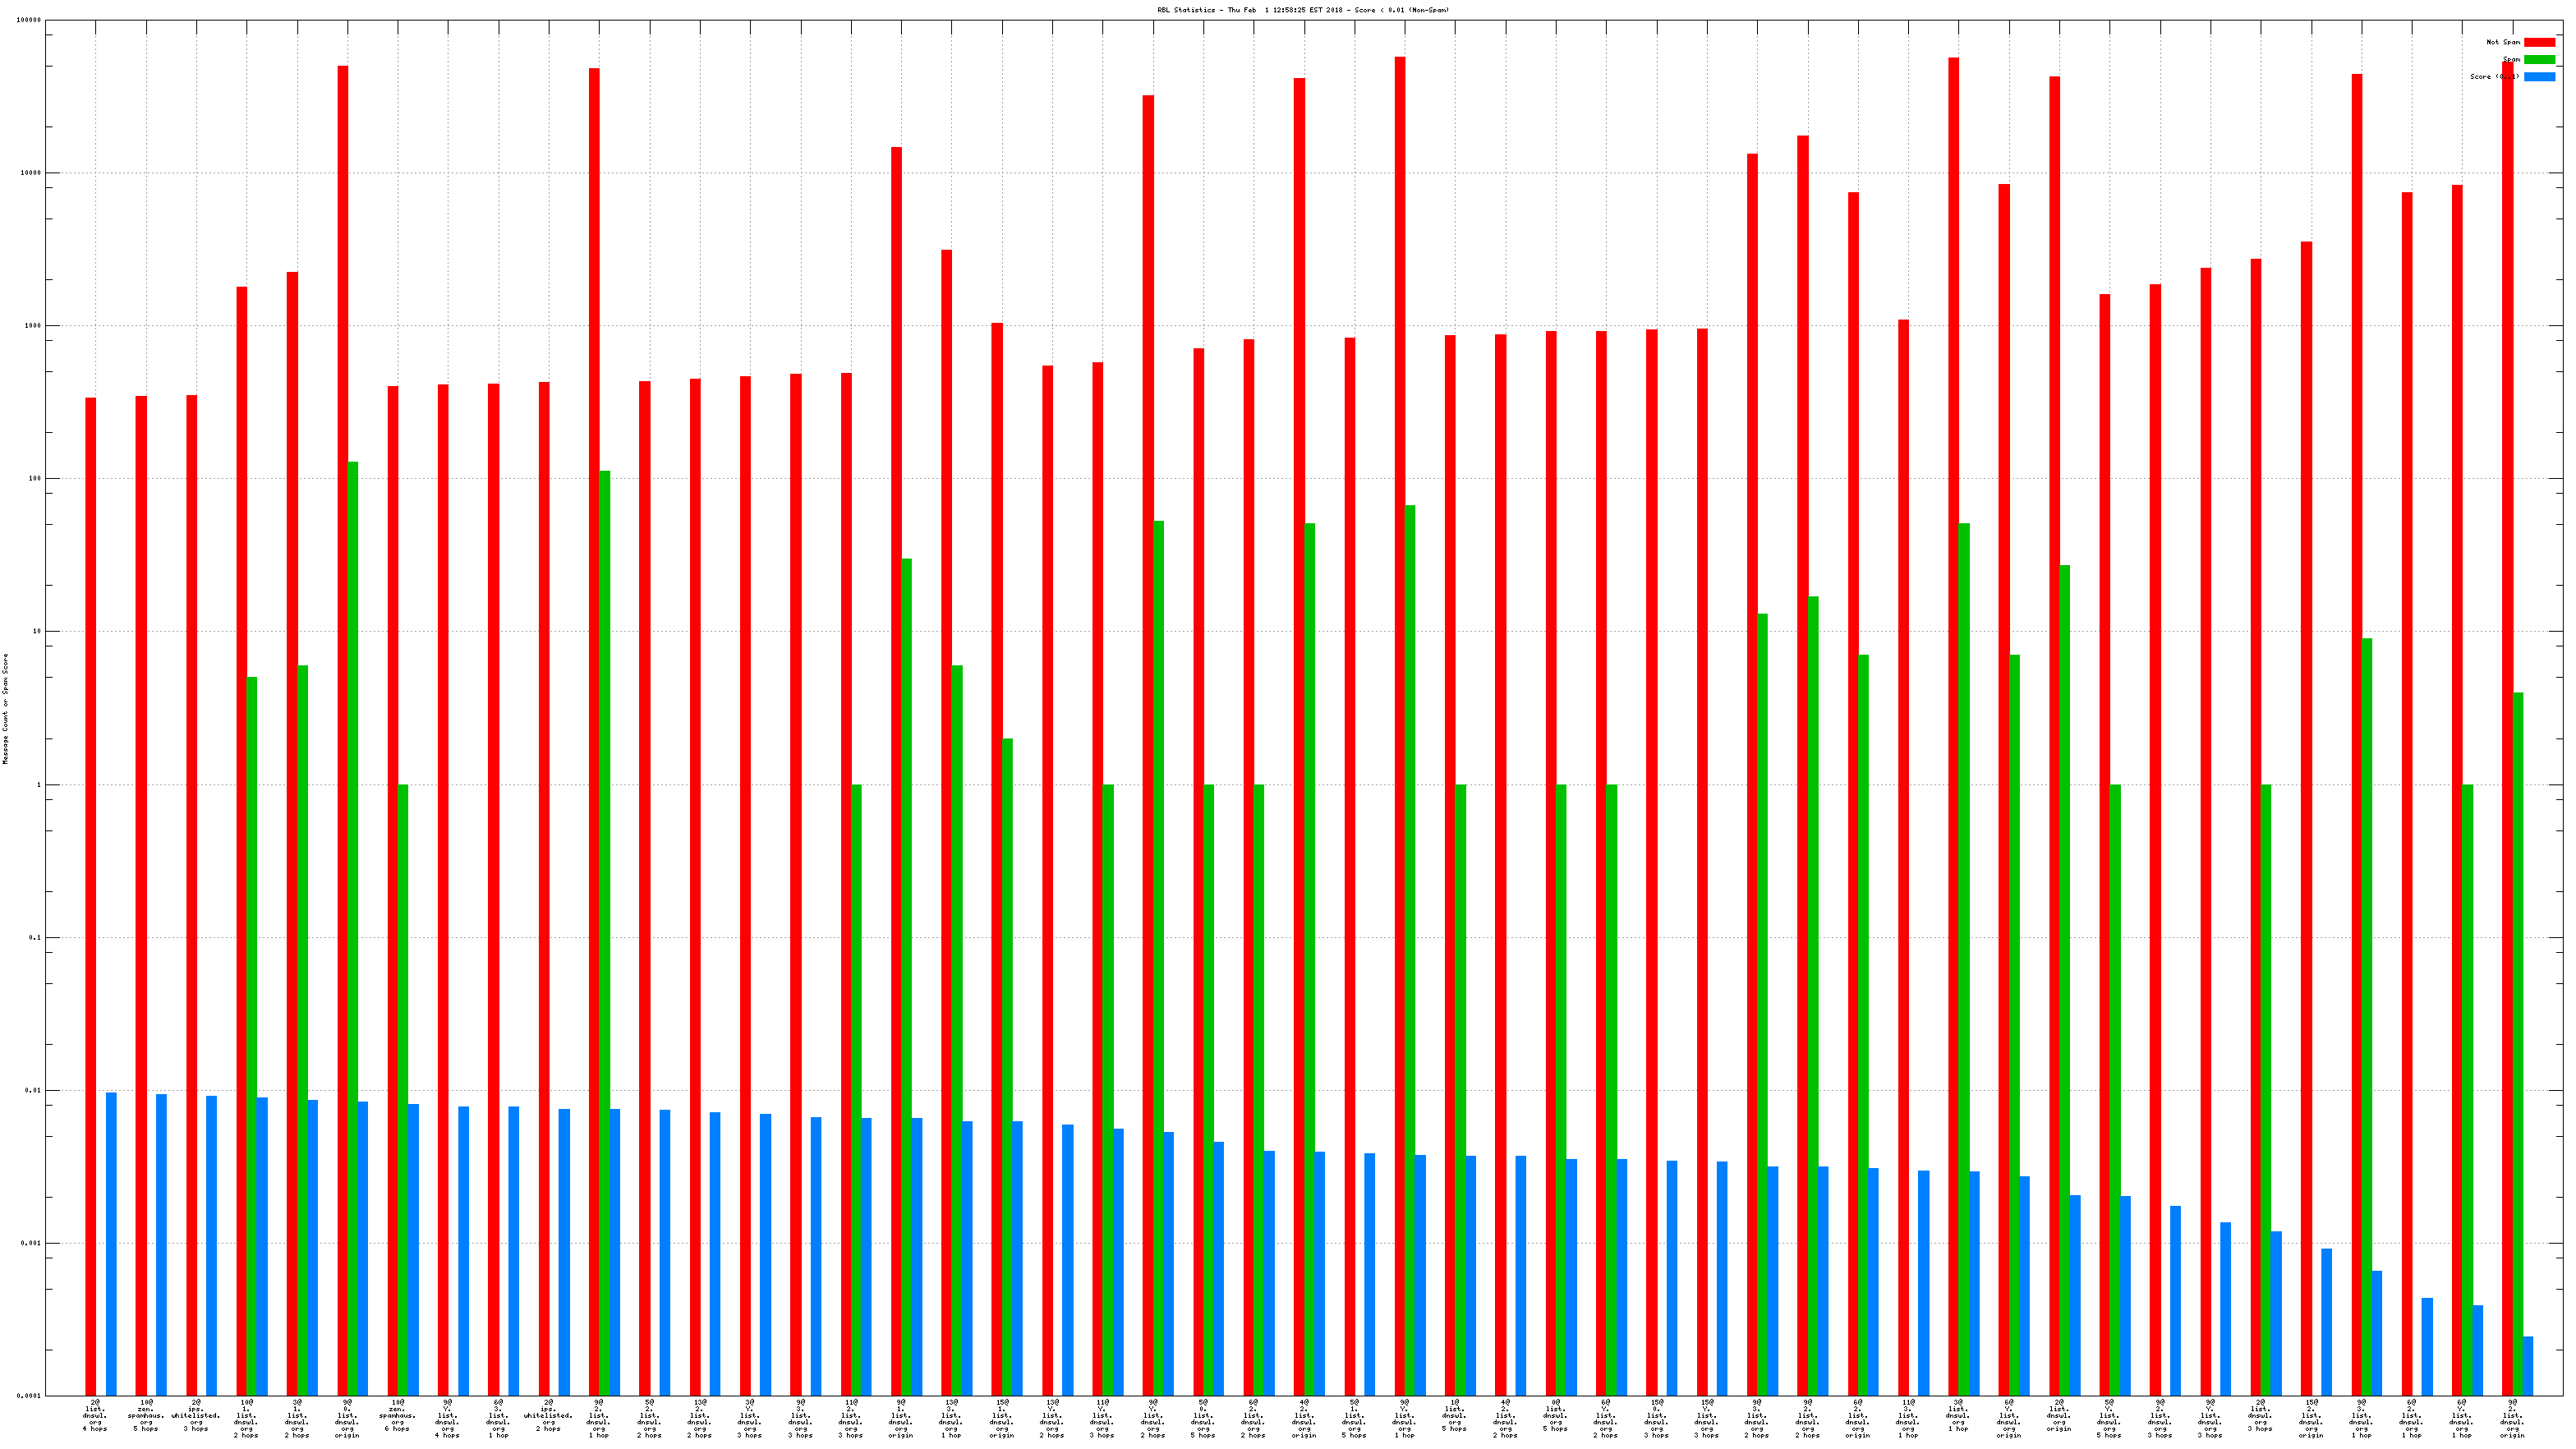Click the 0.0001 y-axis tick label
Screen dimensions: 2576x1449
pos(29,1396)
